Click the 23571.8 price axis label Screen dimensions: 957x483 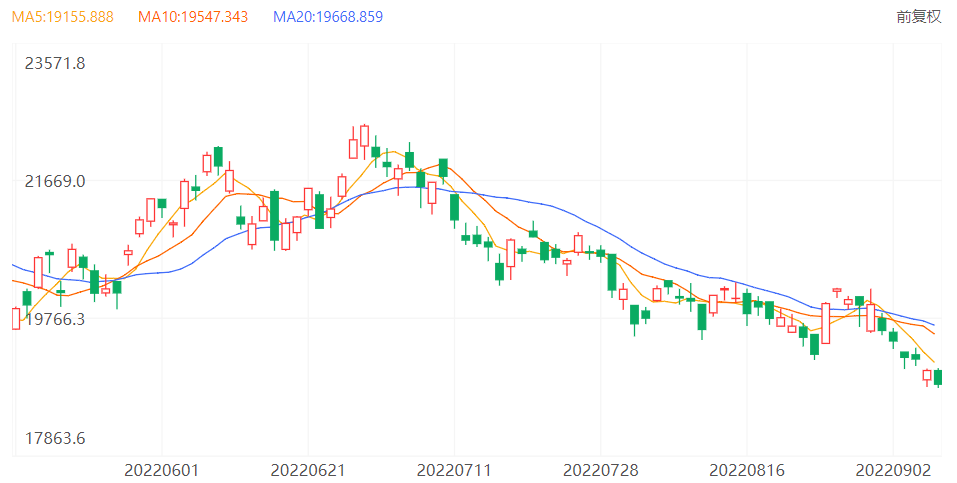(x=55, y=63)
